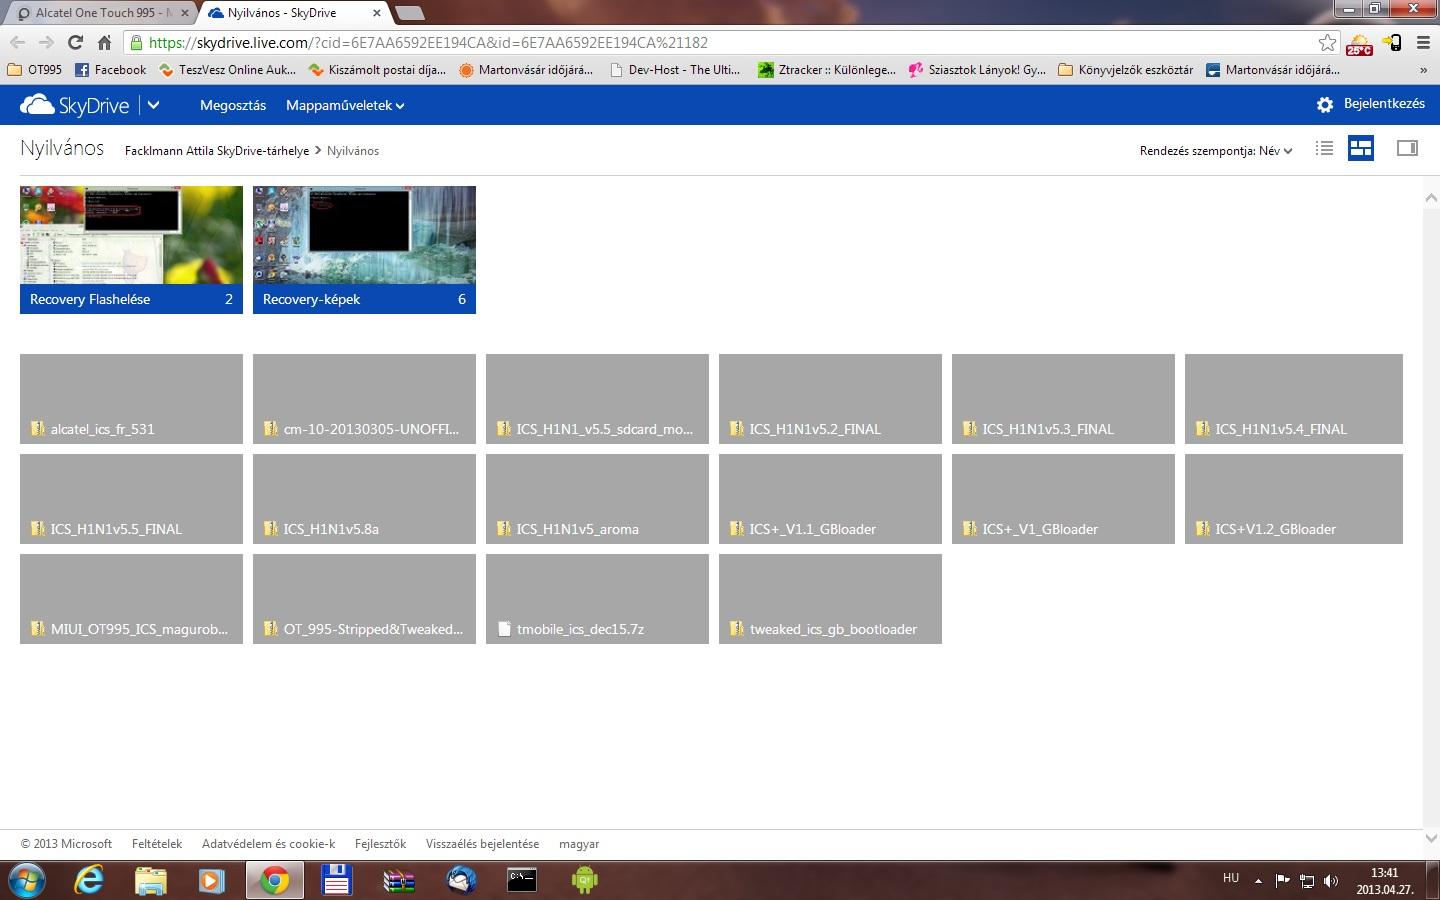
Task: Open a new browser tab
Action: (x=409, y=13)
